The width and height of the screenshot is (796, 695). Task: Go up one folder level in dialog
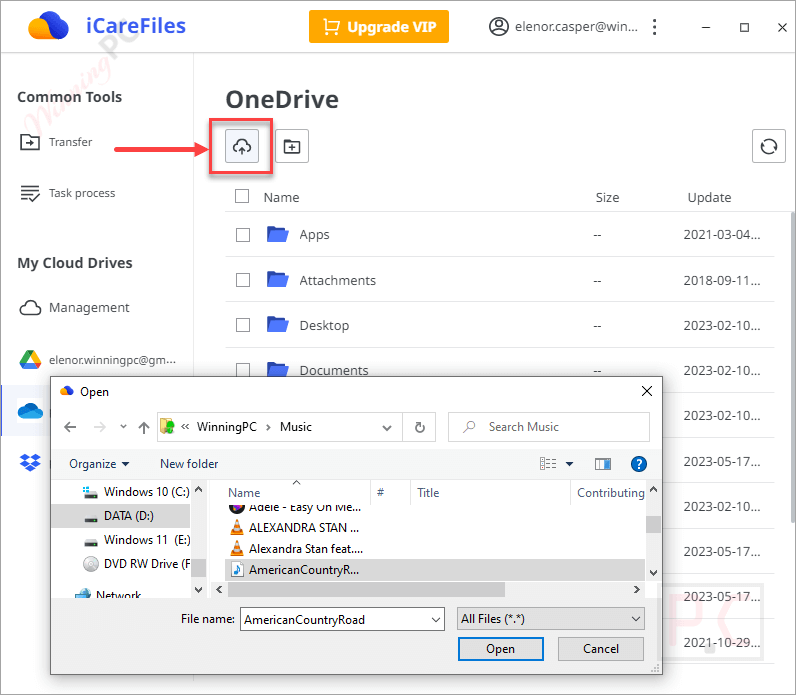144,427
